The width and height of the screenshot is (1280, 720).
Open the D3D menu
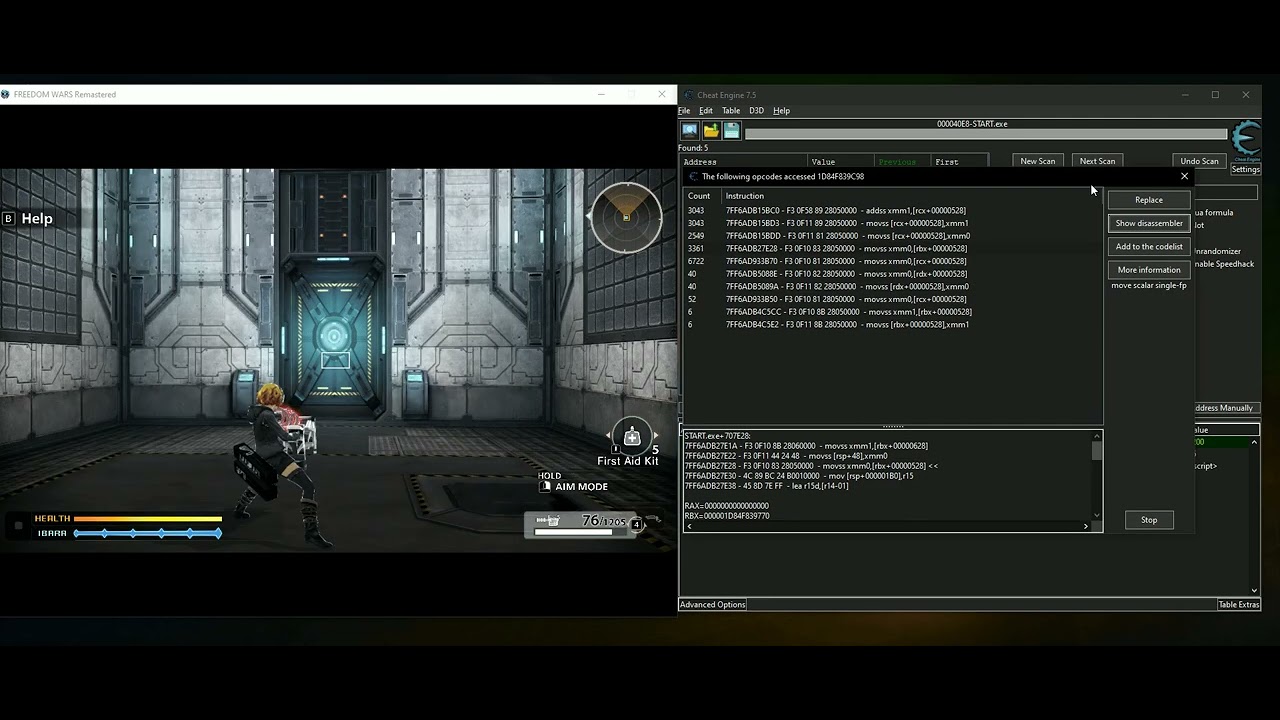pyautogui.click(x=756, y=111)
